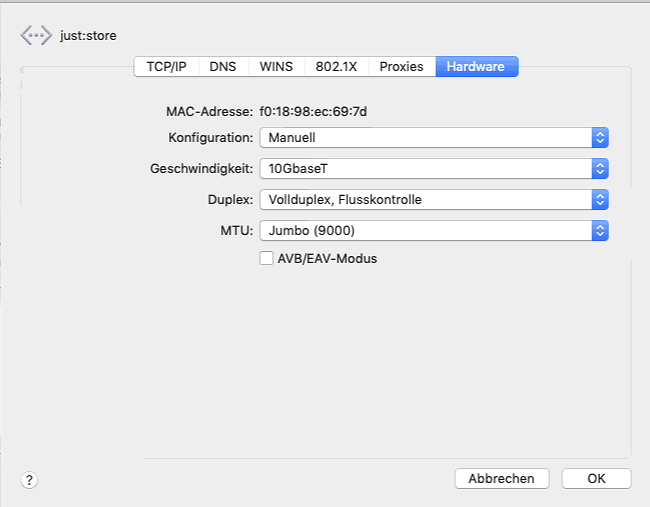Viewport: 650px width, 507px height.
Task: Open the help question mark button
Action: (x=29, y=480)
